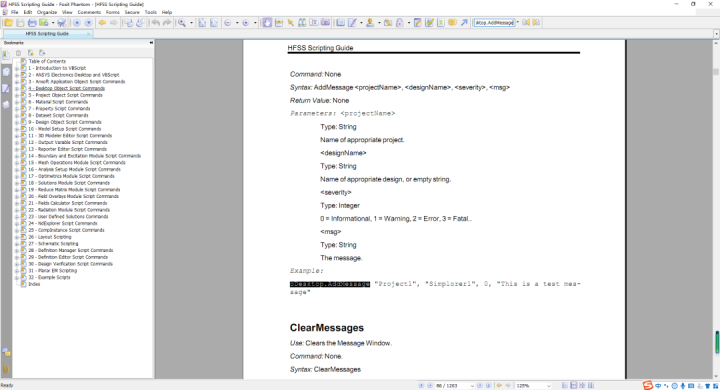Toggle continuous page layout in status bar

574,385
